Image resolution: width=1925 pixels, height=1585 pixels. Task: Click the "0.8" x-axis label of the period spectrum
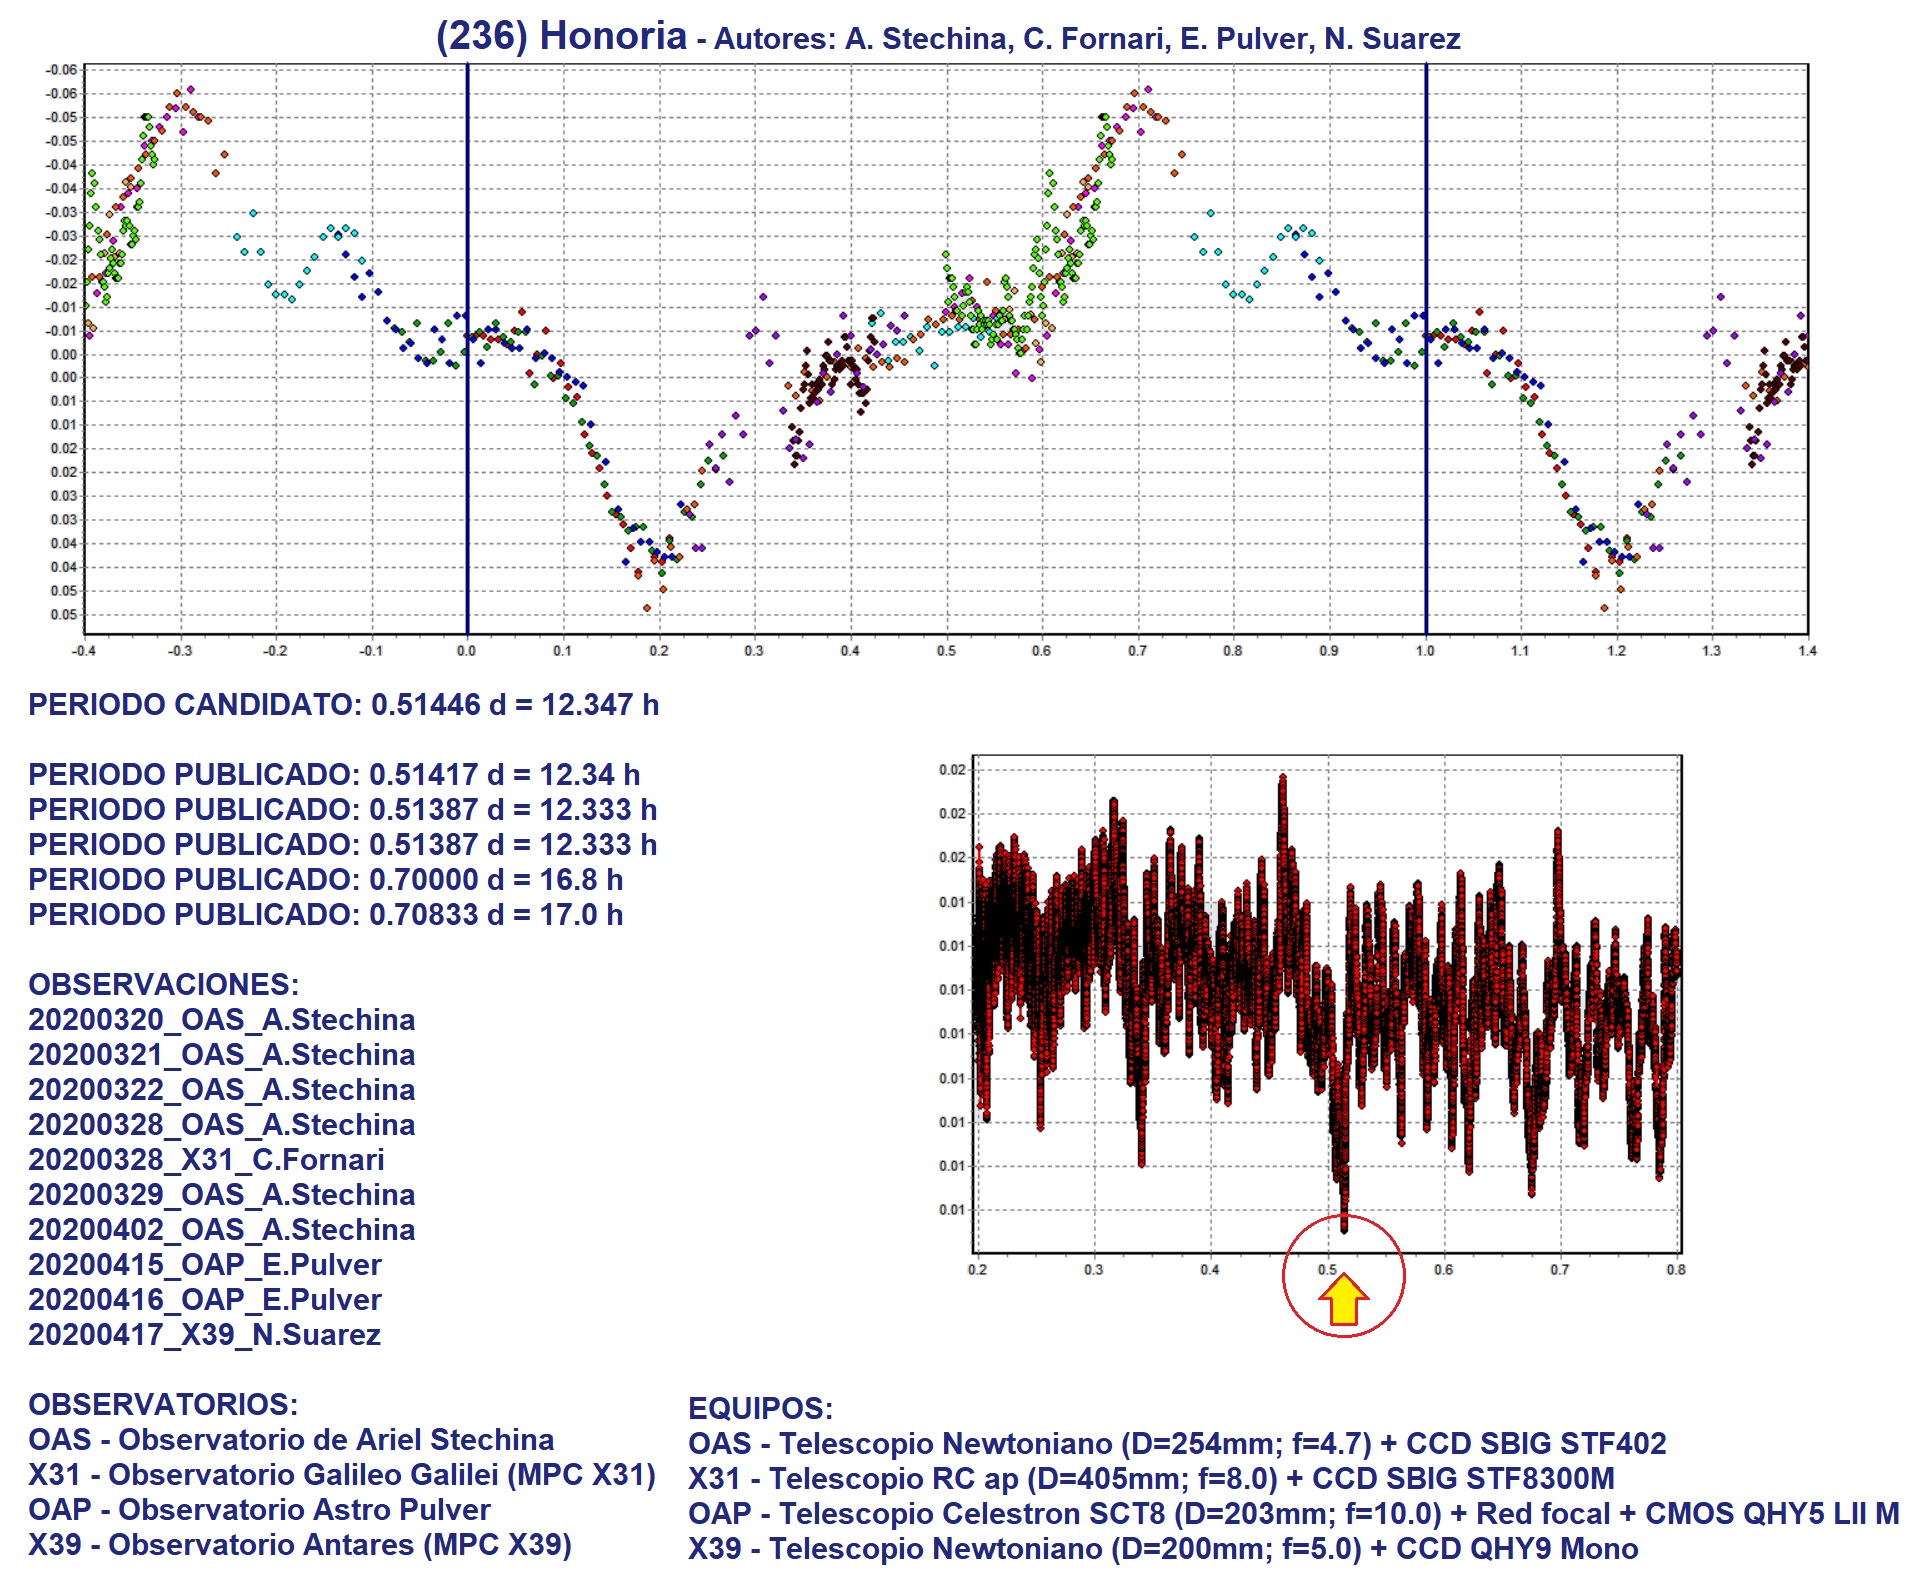tap(1676, 1270)
